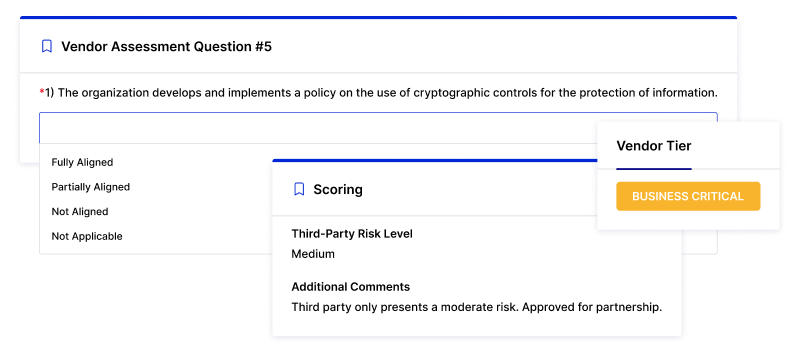The width and height of the screenshot is (800, 360).
Task: Click the blue underline beneath Vendor Tier
Action: [654, 169]
